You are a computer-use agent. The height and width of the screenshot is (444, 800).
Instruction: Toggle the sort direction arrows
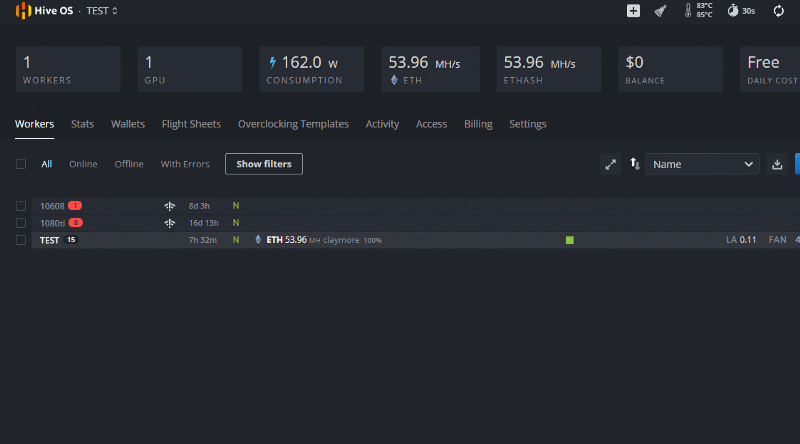click(x=634, y=164)
